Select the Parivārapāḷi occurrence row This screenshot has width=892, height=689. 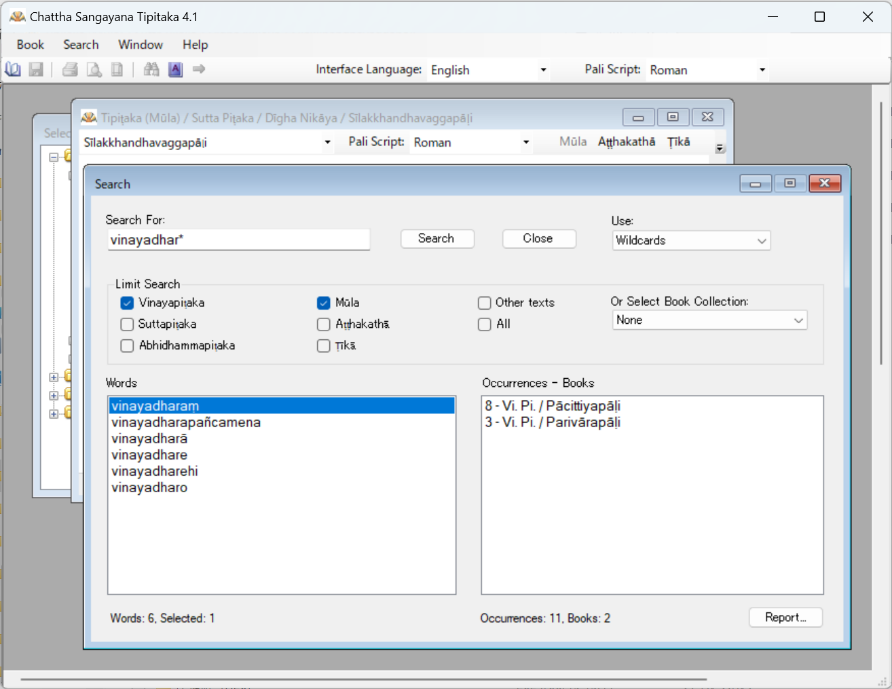coord(652,423)
